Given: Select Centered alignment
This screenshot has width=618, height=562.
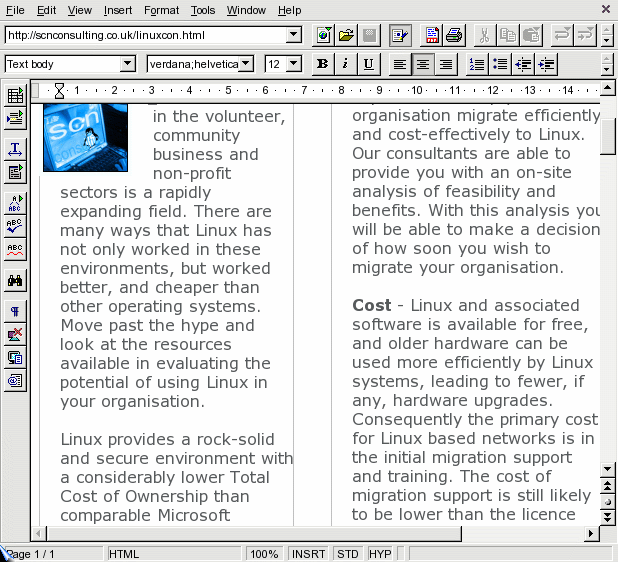Looking at the screenshot, I should click(x=423, y=64).
